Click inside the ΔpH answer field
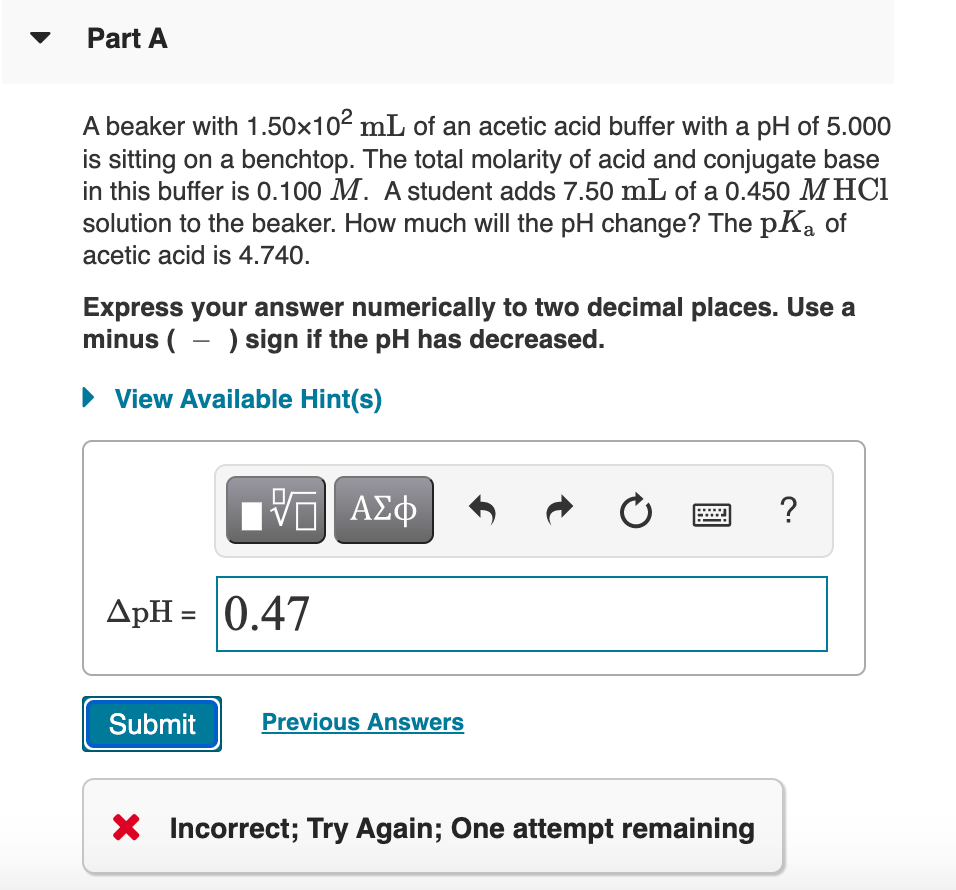Viewport: 956px width, 890px height. (x=520, y=613)
